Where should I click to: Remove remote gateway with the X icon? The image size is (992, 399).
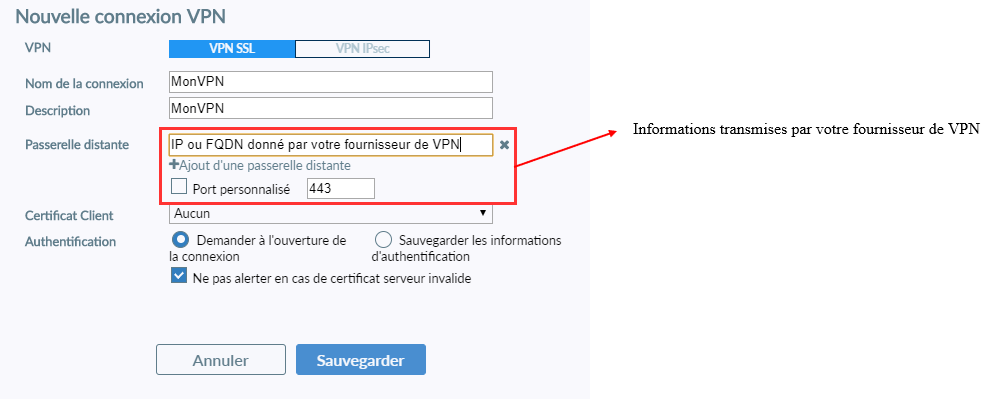click(504, 145)
